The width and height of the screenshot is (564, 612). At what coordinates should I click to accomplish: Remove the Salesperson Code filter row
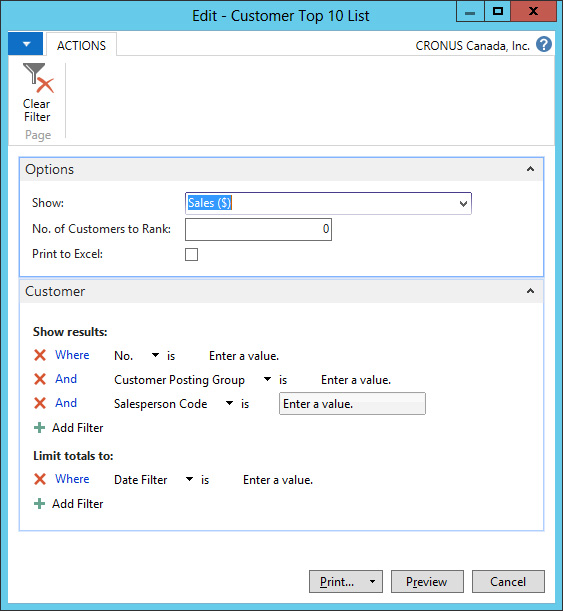pos(40,403)
